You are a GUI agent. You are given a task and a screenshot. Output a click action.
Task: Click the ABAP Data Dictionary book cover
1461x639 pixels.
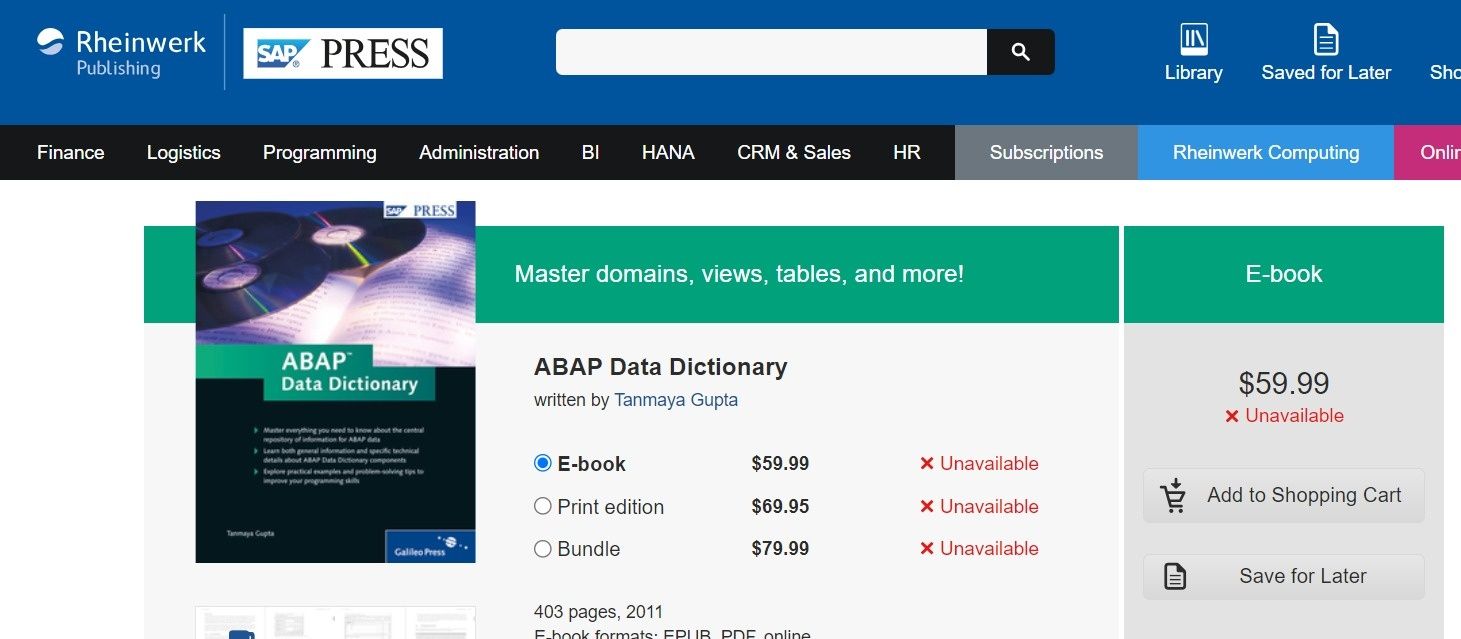tap(335, 382)
